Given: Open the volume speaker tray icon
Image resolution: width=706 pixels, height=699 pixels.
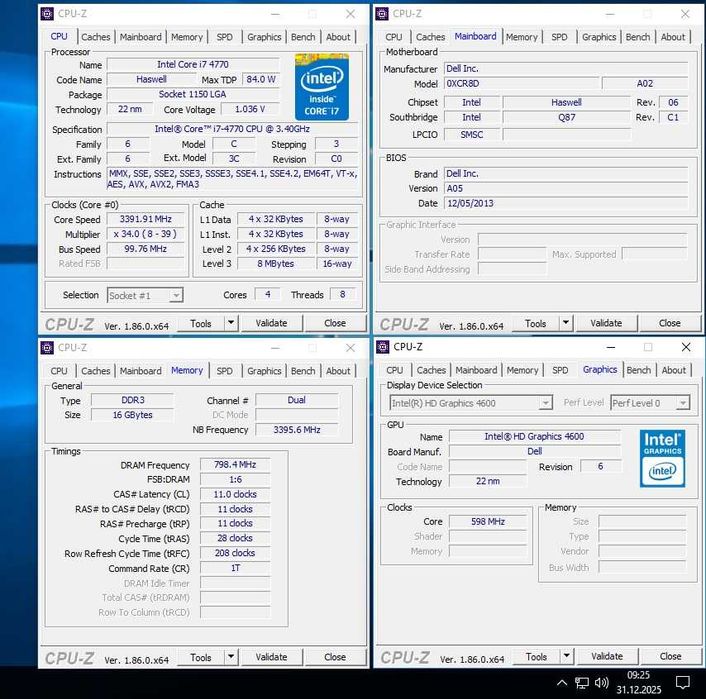Looking at the screenshot, I should [x=602, y=683].
